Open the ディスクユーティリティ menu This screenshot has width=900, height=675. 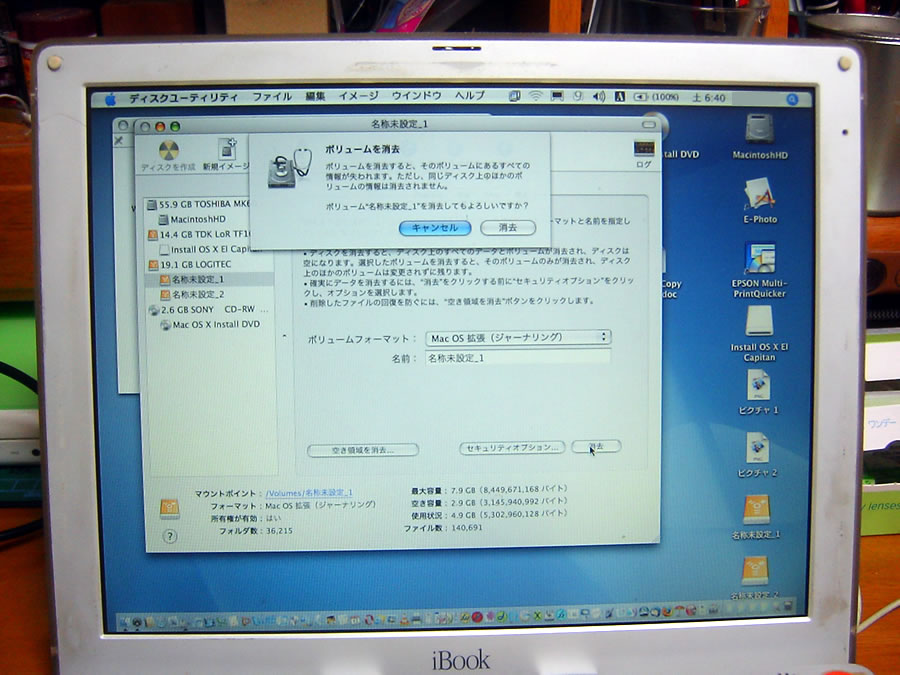[x=183, y=98]
